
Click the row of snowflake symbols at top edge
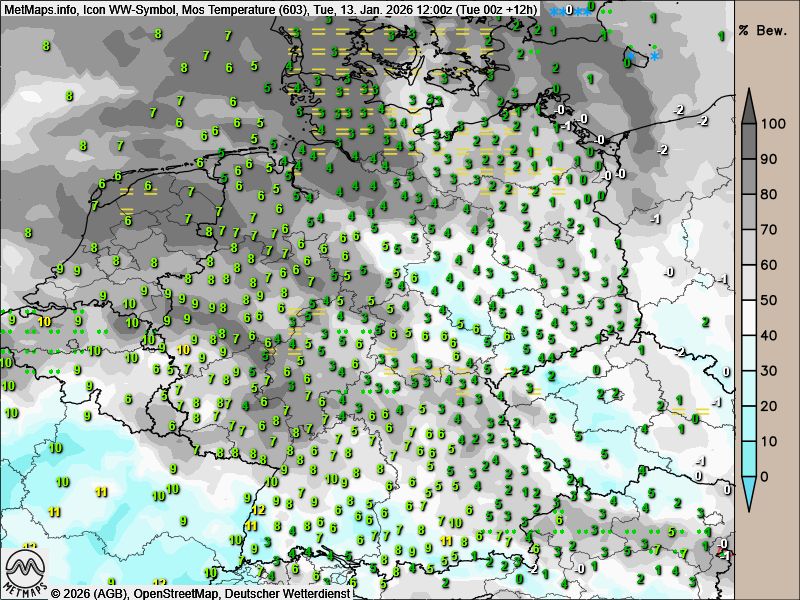(568, 11)
